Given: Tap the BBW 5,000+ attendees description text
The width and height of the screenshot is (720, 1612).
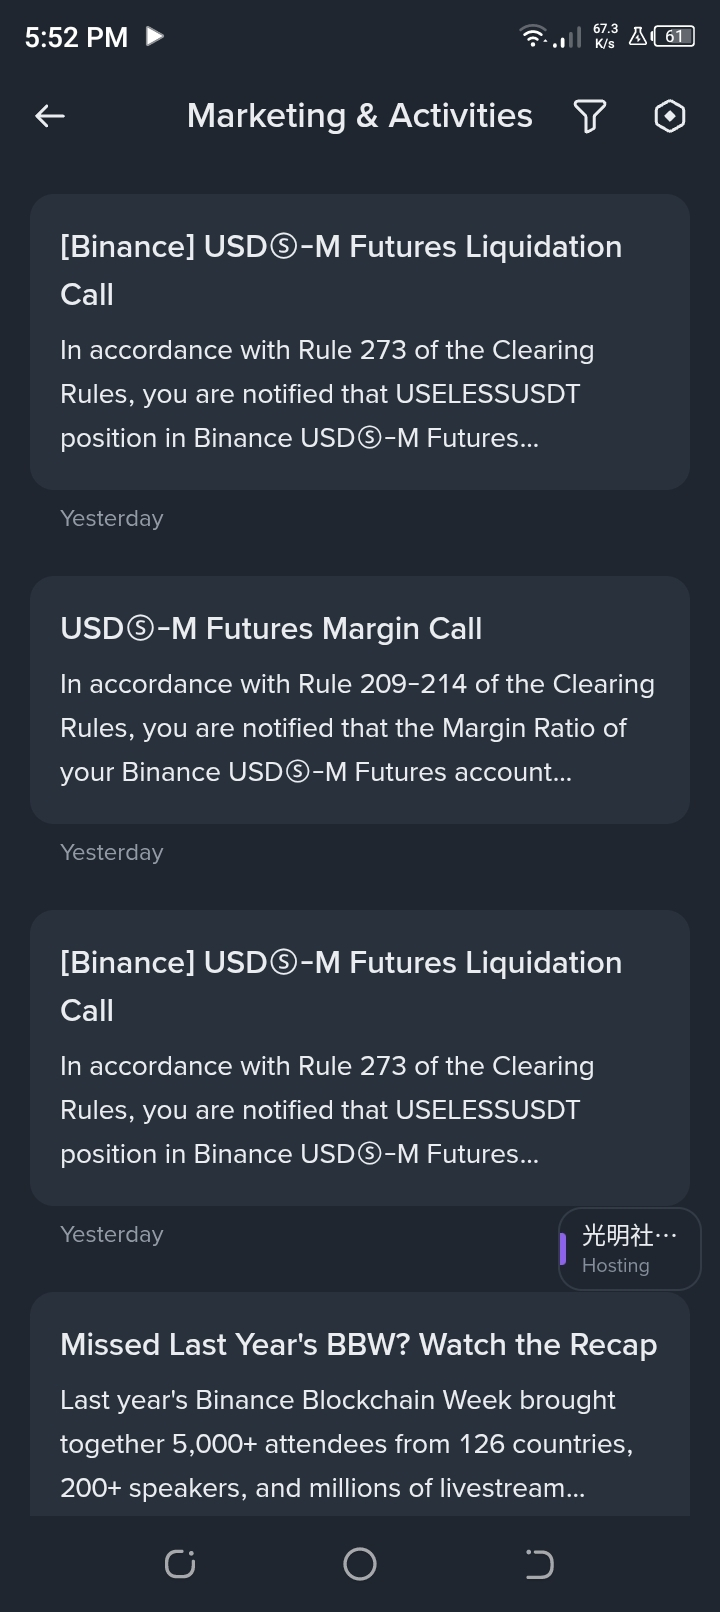Looking at the screenshot, I should click(347, 1444).
